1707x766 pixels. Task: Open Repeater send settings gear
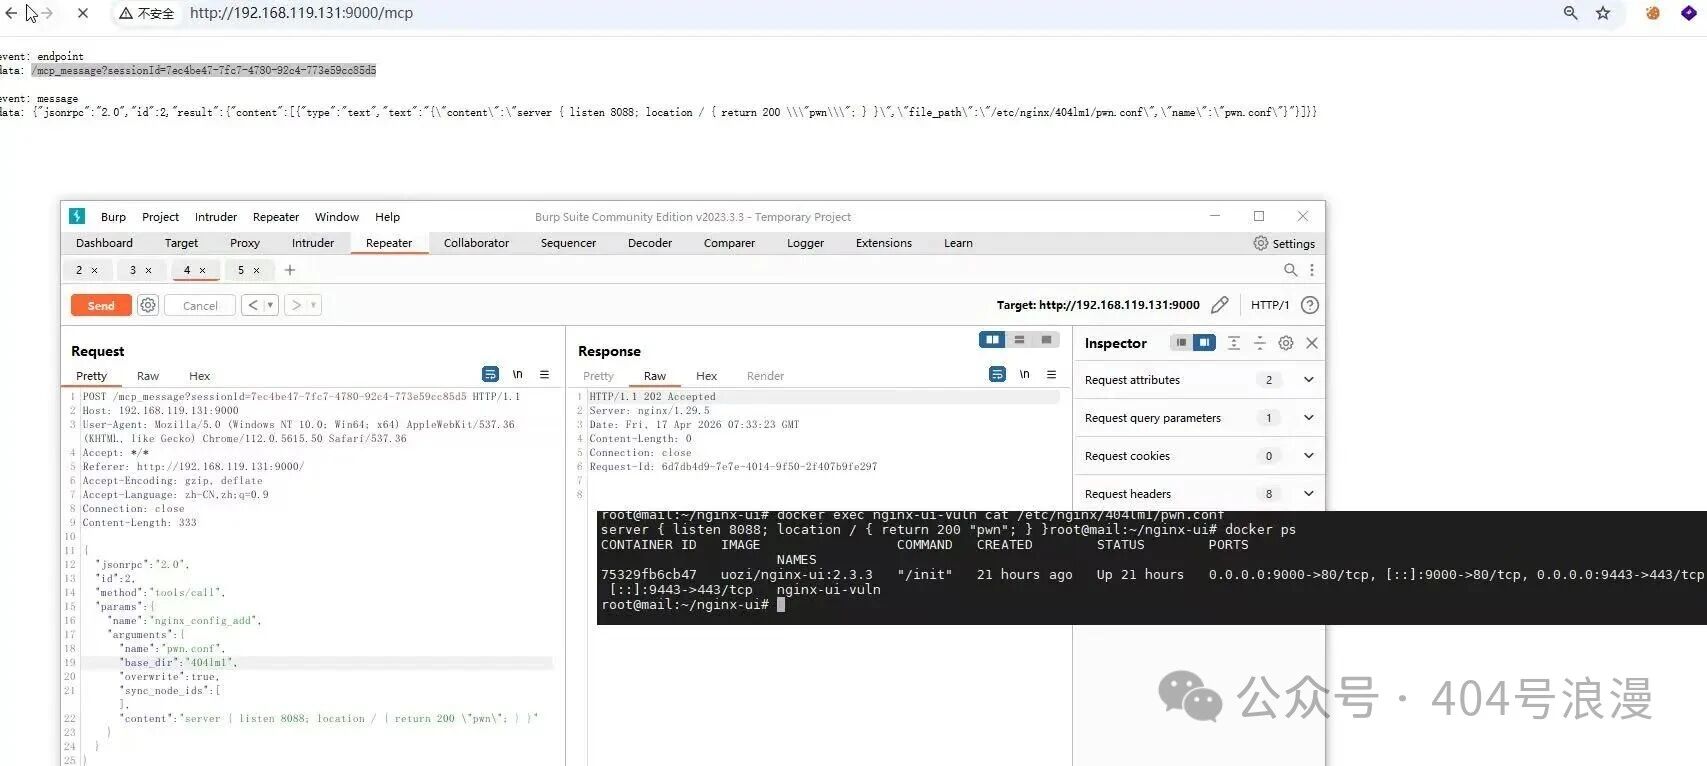[148, 305]
